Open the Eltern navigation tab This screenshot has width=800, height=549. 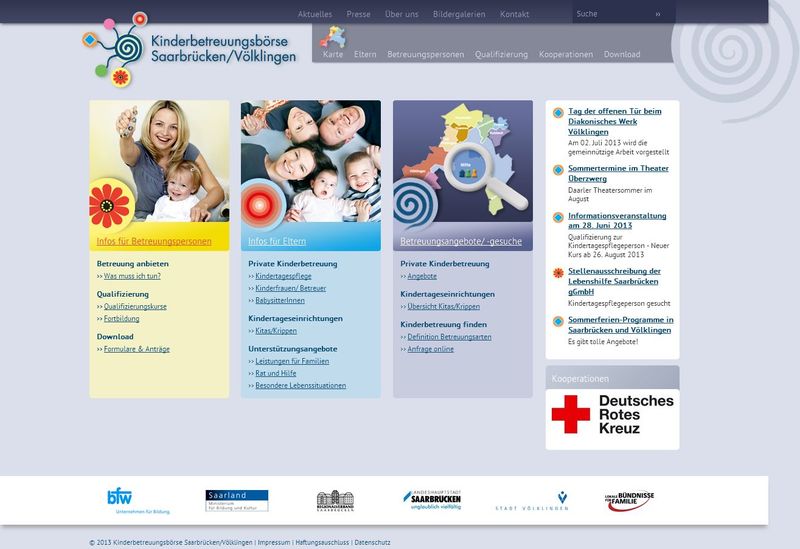click(x=365, y=55)
